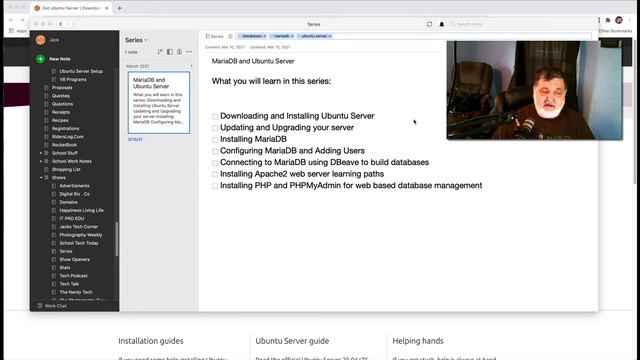This screenshot has width=640, height=360.
Task: Open the IT PRO EDU notebook
Action: tap(72, 219)
